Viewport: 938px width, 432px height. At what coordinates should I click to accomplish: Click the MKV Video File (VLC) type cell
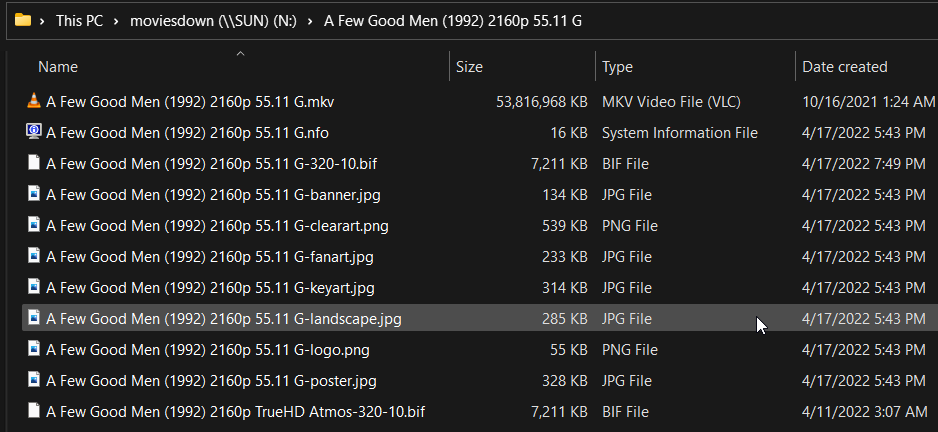pyautogui.click(x=671, y=102)
